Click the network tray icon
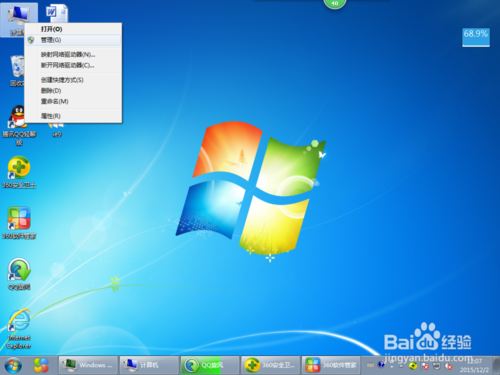 coord(436,366)
